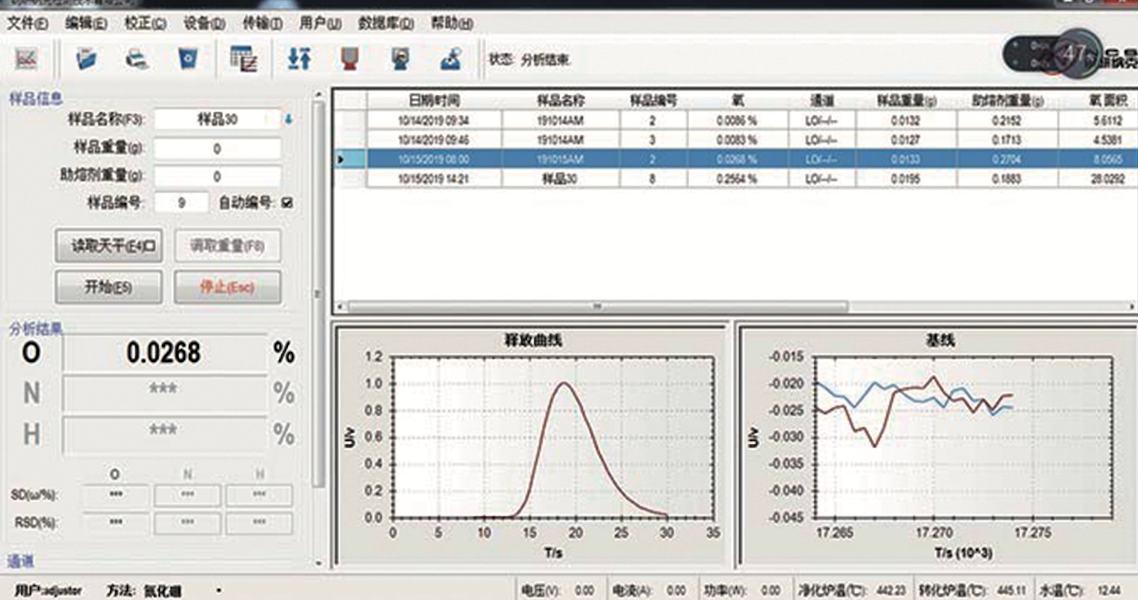Viewport: 1138px width, 600px height.
Task: Click the 基线 chart title
Action: (940, 340)
